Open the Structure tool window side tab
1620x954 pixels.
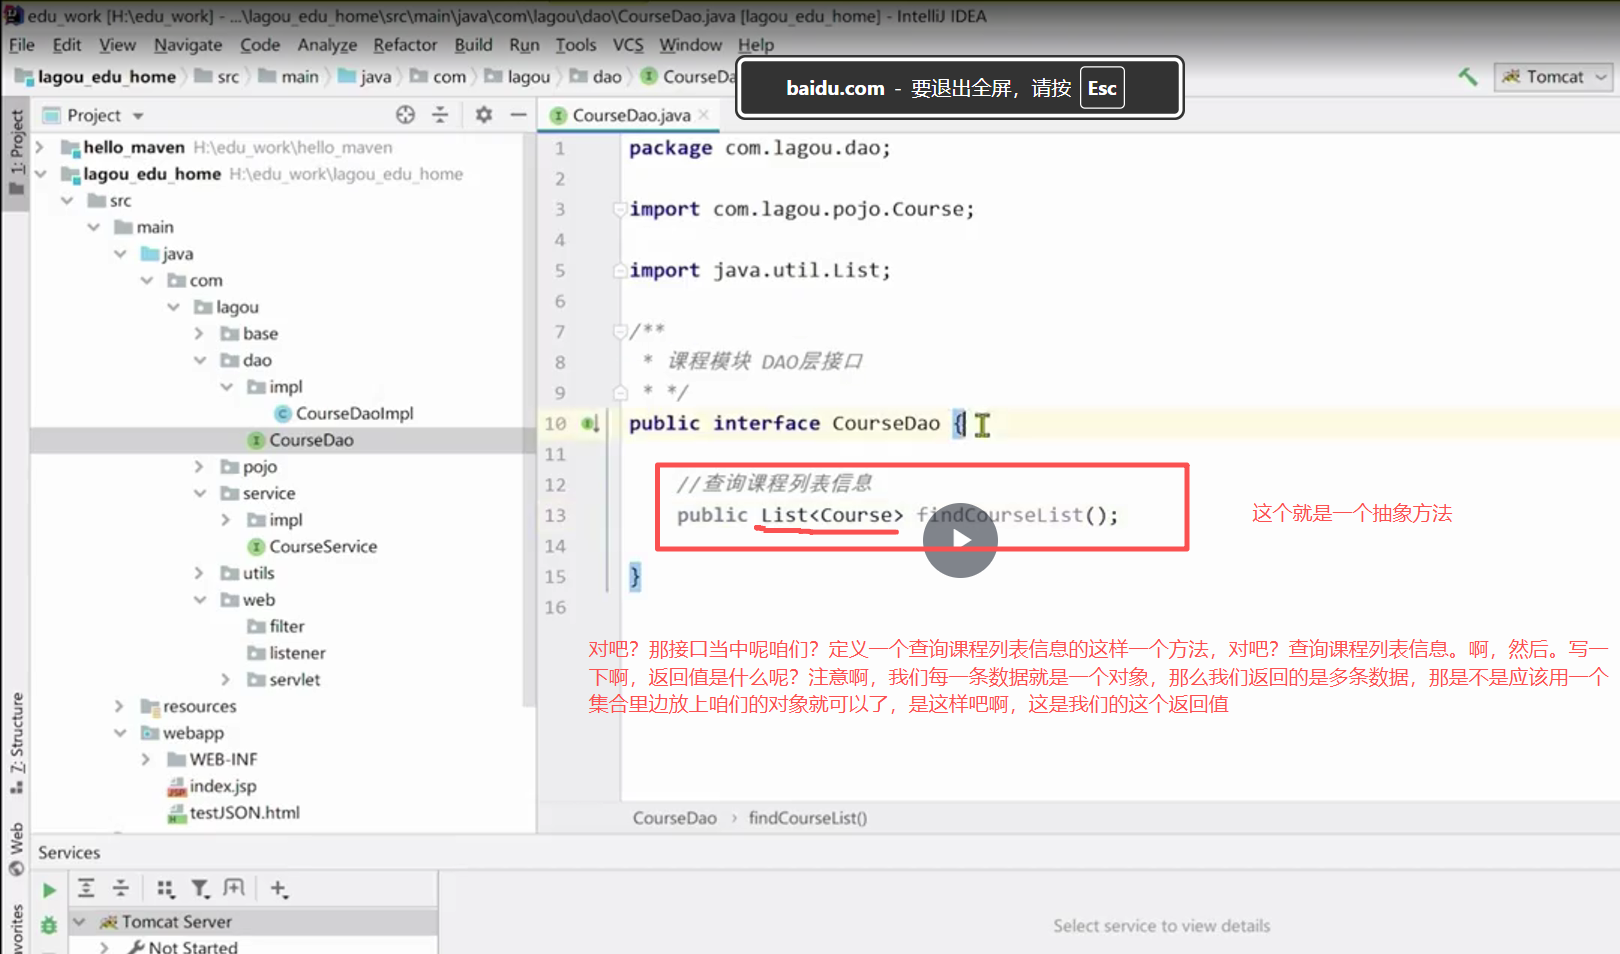tap(16, 742)
